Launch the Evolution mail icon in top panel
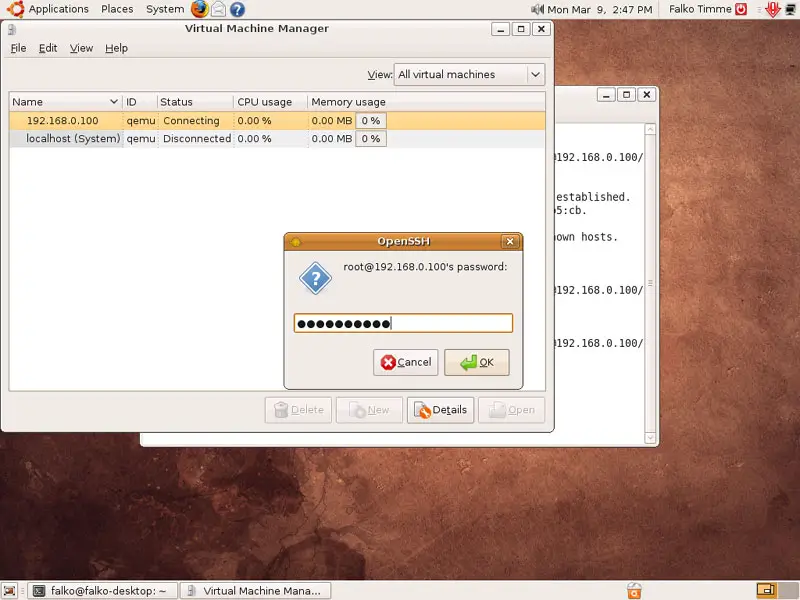 pyautogui.click(x=218, y=9)
